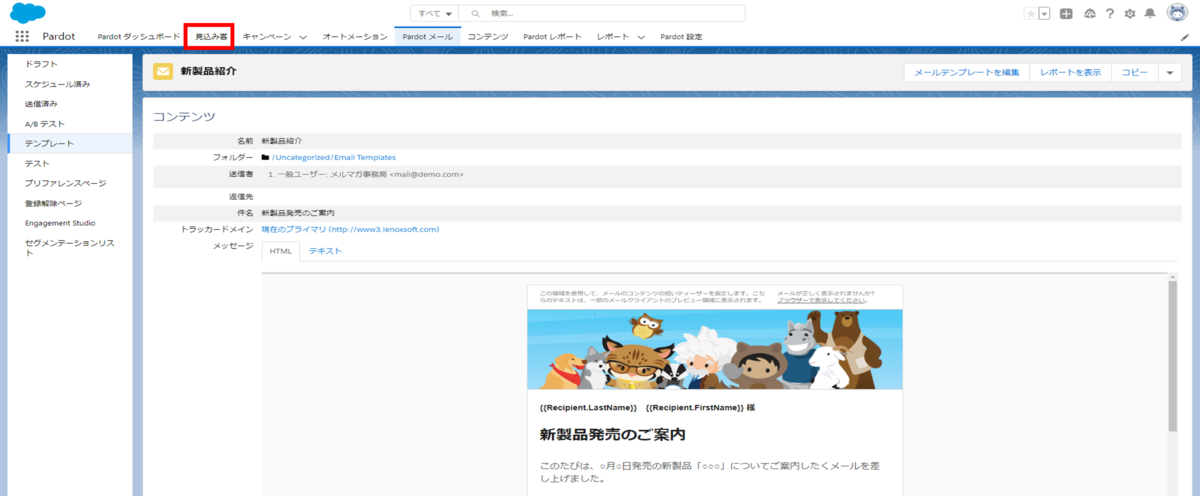Expand the レポート tab chevron
1200x496 pixels.
[641, 37]
